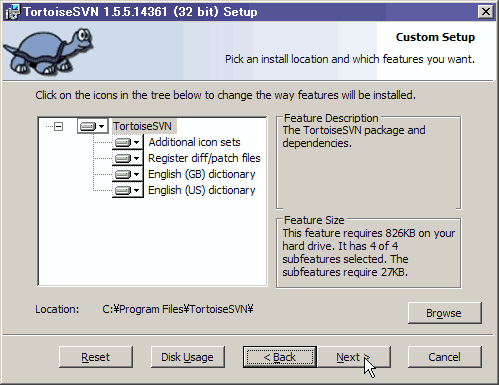Open the TortoiseSVN feature install-state dropdown
The width and height of the screenshot is (499, 385).
[x=93, y=126]
